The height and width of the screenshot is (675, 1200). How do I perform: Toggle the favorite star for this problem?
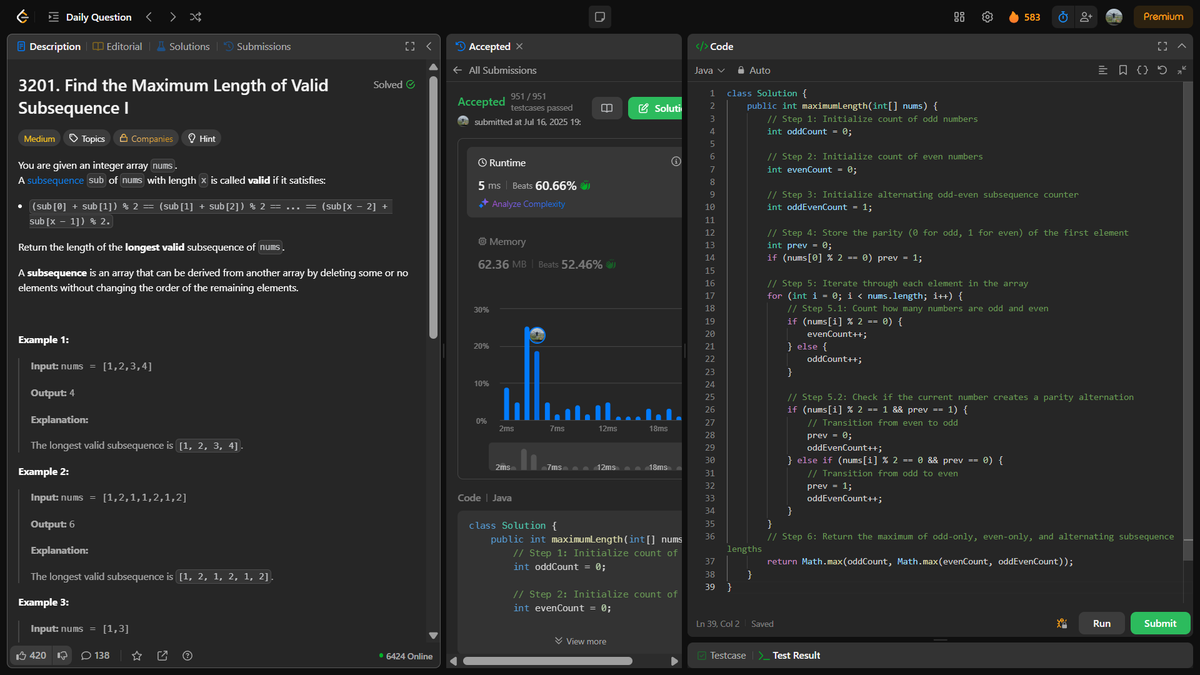[x=137, y=655]
